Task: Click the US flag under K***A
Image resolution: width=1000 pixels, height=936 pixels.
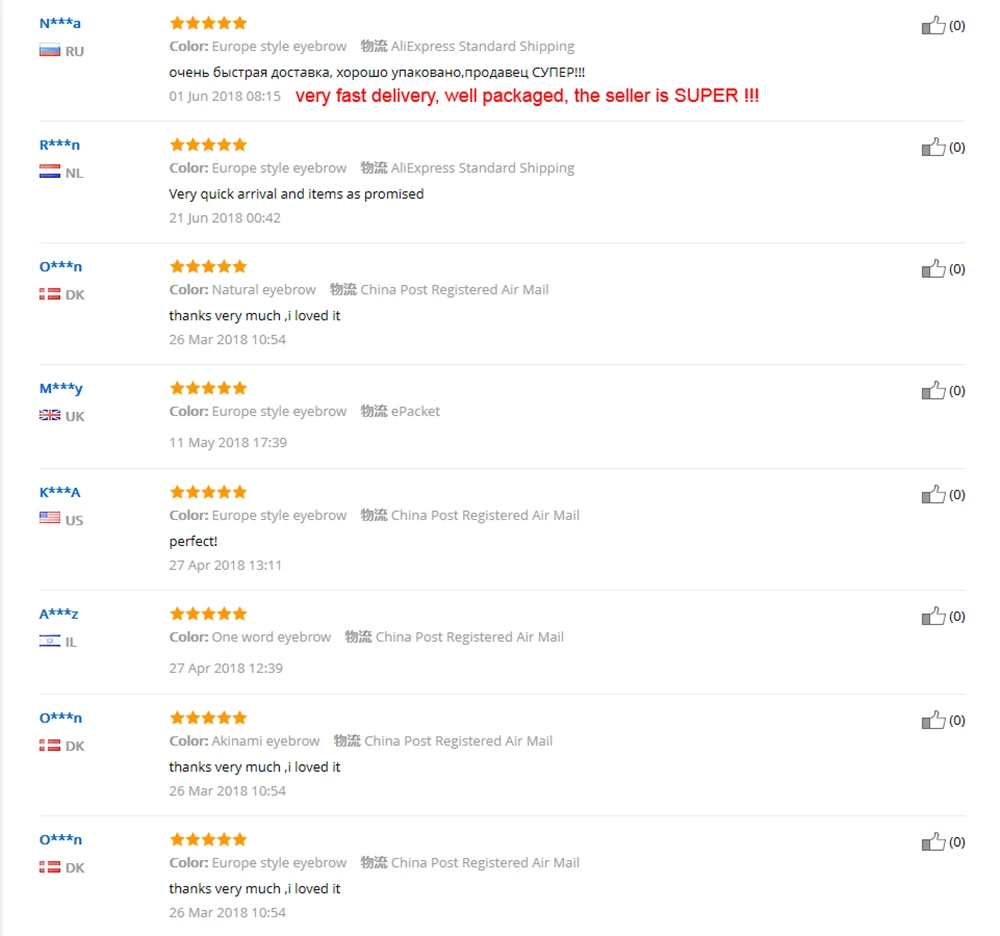Action: [50, 518]
